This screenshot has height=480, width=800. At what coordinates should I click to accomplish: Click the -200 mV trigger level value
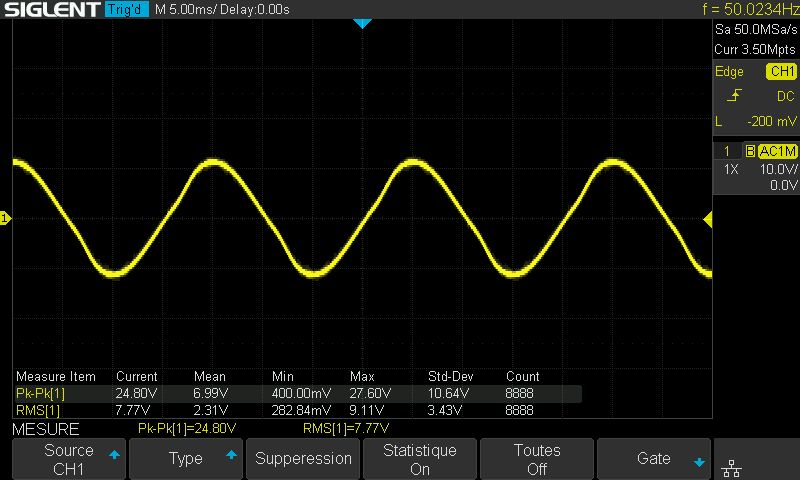click(771, 121)
